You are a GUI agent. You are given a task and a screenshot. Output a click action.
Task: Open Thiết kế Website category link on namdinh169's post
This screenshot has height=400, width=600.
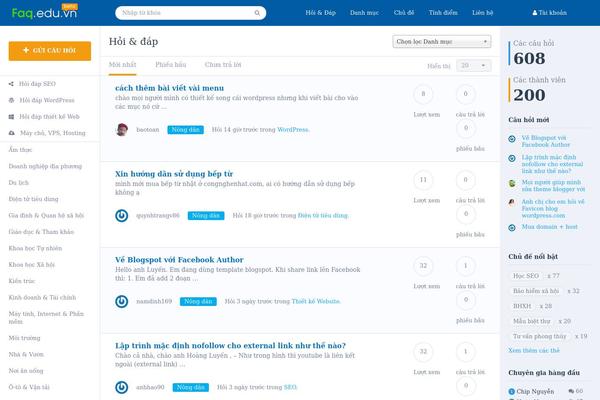(316, 302)
